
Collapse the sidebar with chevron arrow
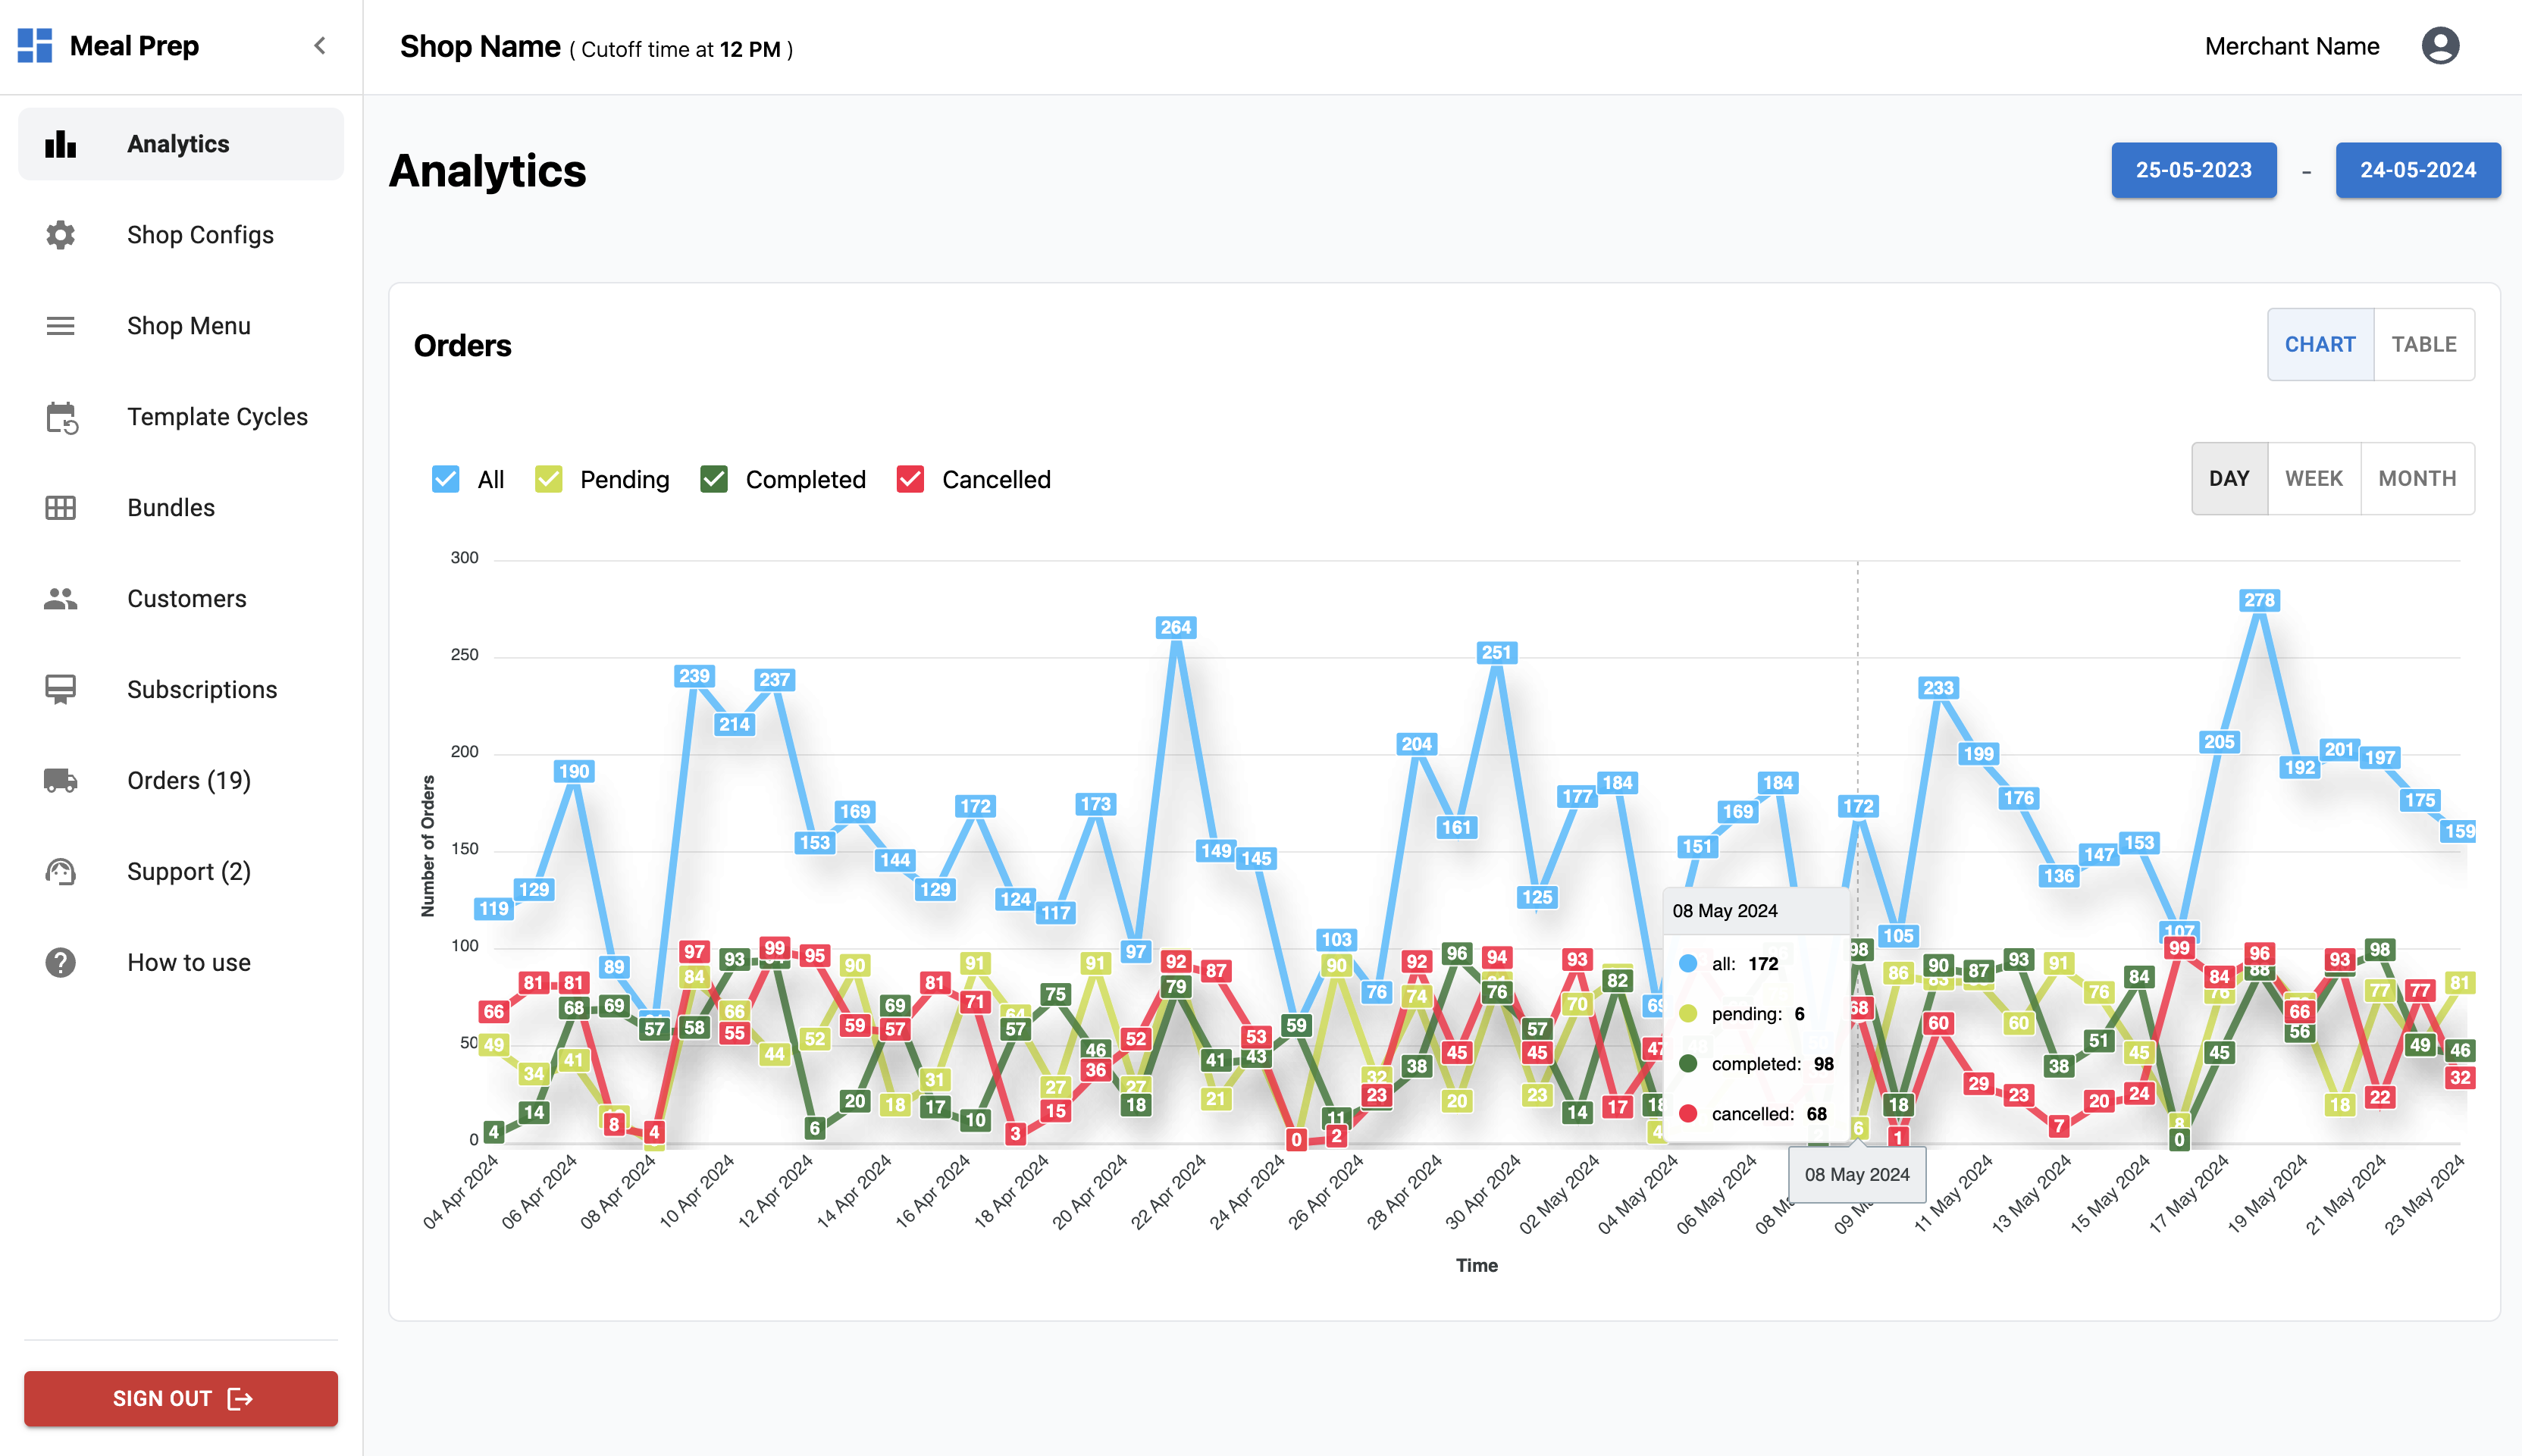320,46
